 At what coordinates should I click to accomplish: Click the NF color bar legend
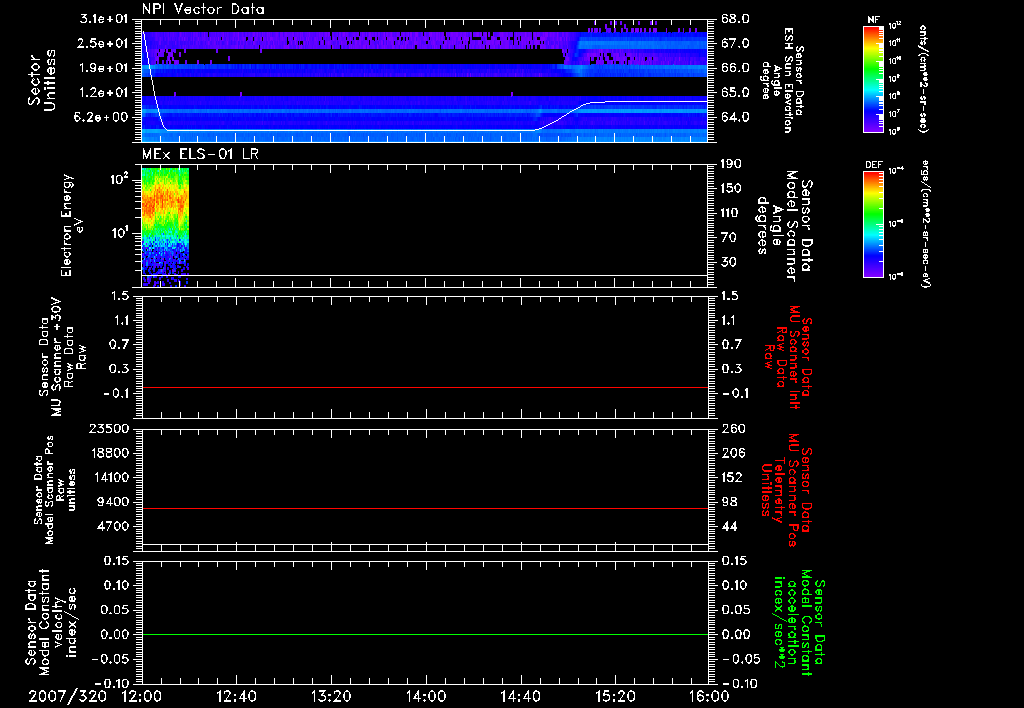tap(873, 78)
